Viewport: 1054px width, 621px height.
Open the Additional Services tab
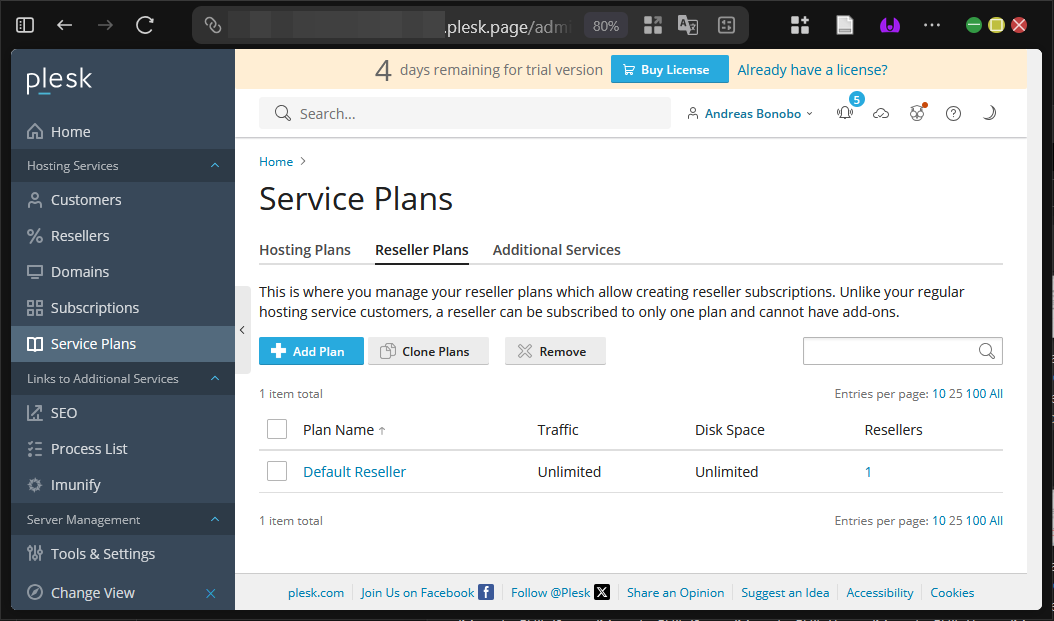[556, 249]
